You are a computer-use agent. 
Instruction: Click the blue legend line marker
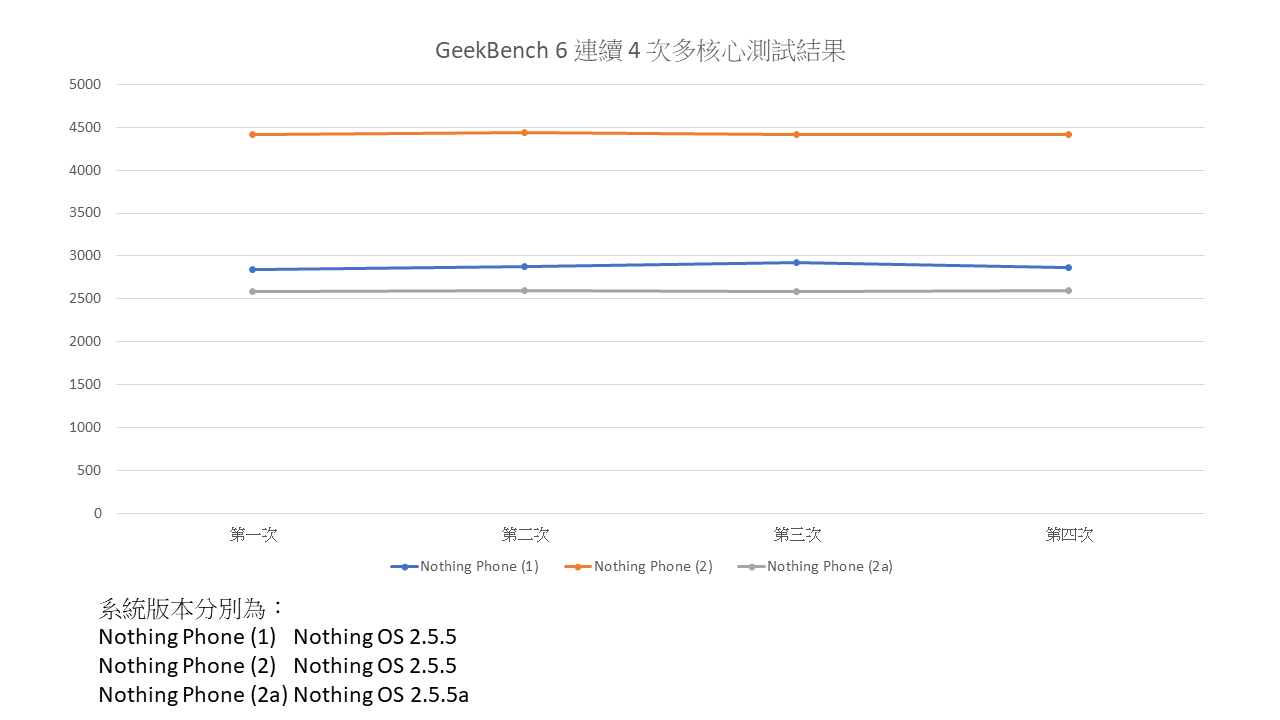(404, 567)
